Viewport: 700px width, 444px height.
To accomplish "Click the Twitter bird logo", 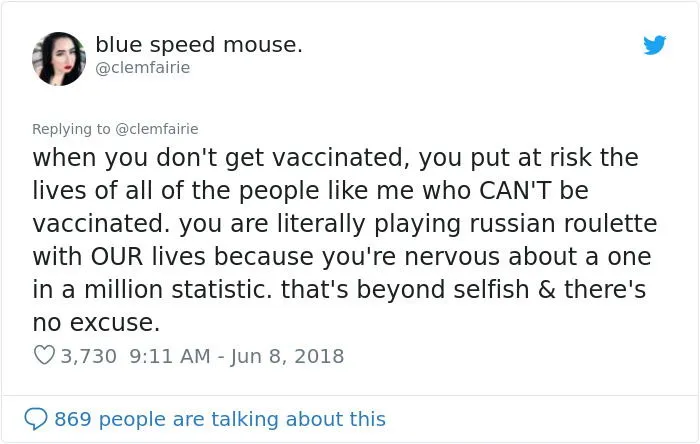I will (655, 46).
